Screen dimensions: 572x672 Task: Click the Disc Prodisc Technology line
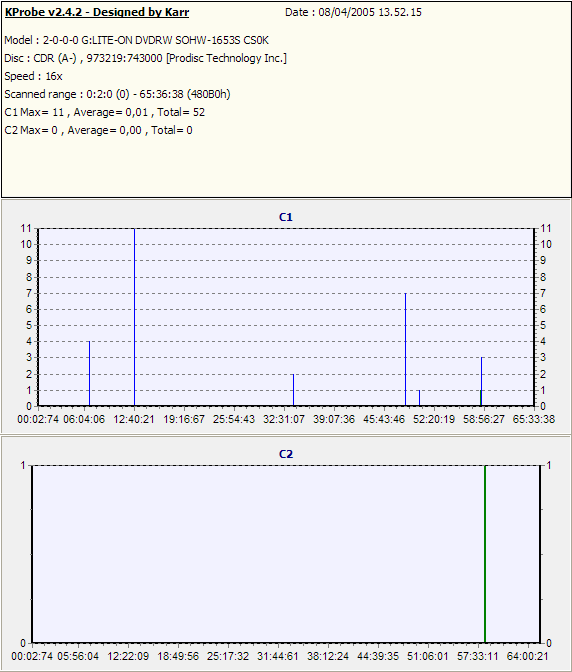146,58
